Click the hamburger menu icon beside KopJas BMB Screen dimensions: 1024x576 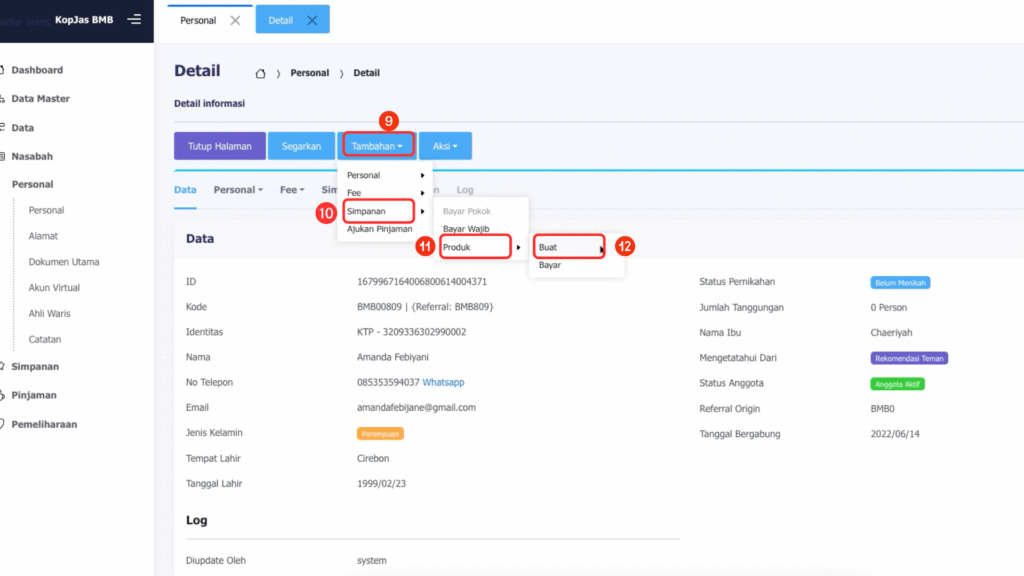coord(134,20)
